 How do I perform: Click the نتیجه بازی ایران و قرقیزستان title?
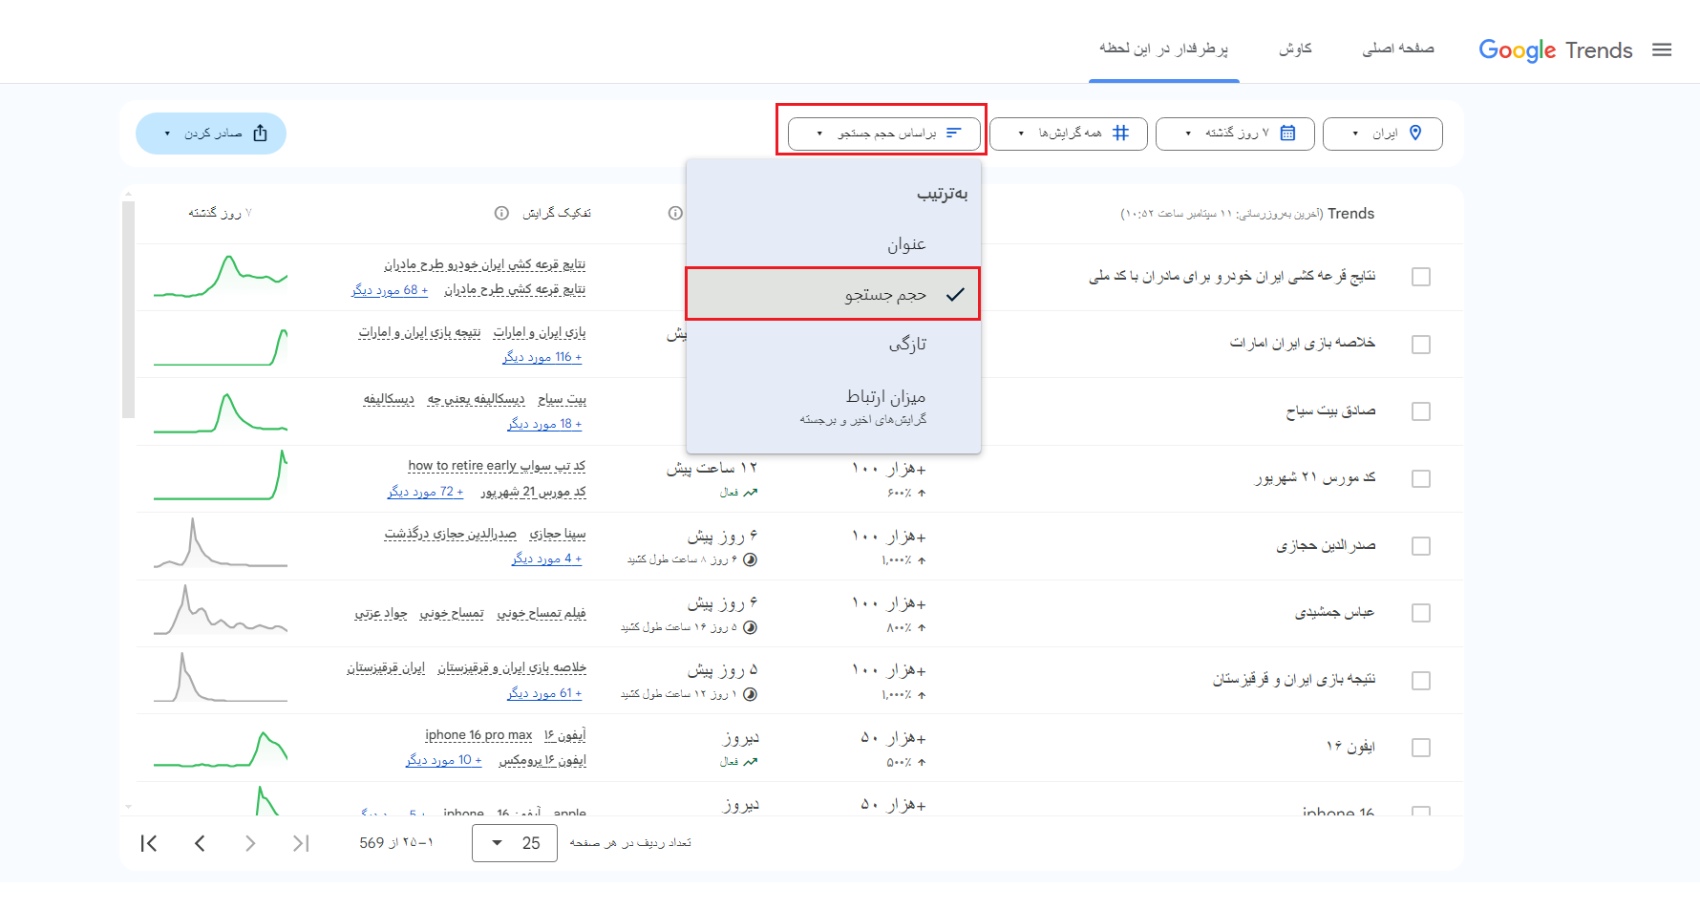pyautogui.click(x=1294, y=680)
